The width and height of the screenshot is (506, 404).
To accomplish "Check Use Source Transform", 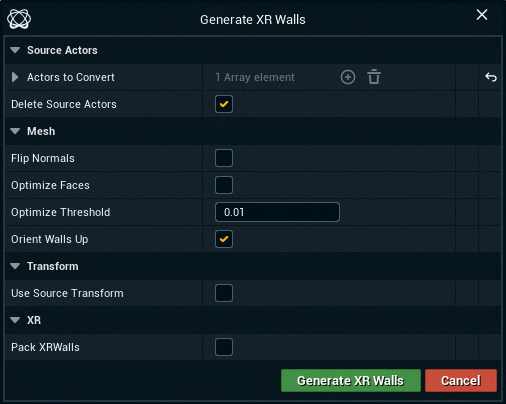I will point(224,293).
